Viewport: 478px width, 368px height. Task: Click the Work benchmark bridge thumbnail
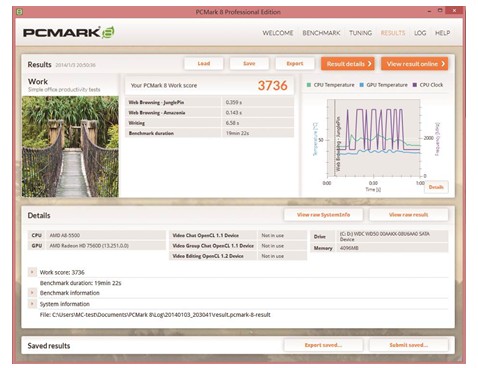pyautogui.click(x=70, y=147)
